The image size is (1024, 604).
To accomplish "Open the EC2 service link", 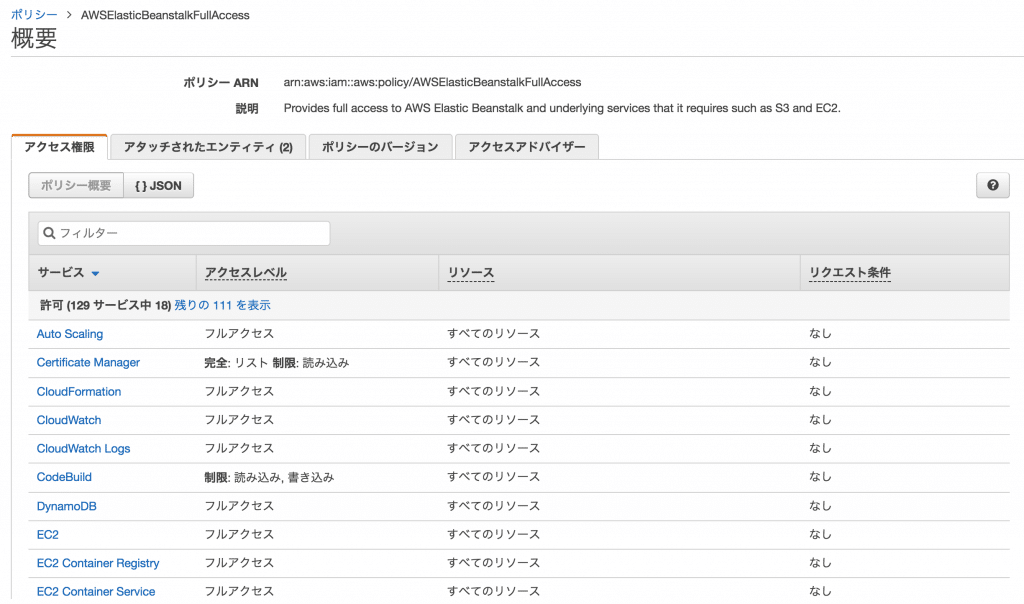I will pyautogui.click(x=48, y=534).
